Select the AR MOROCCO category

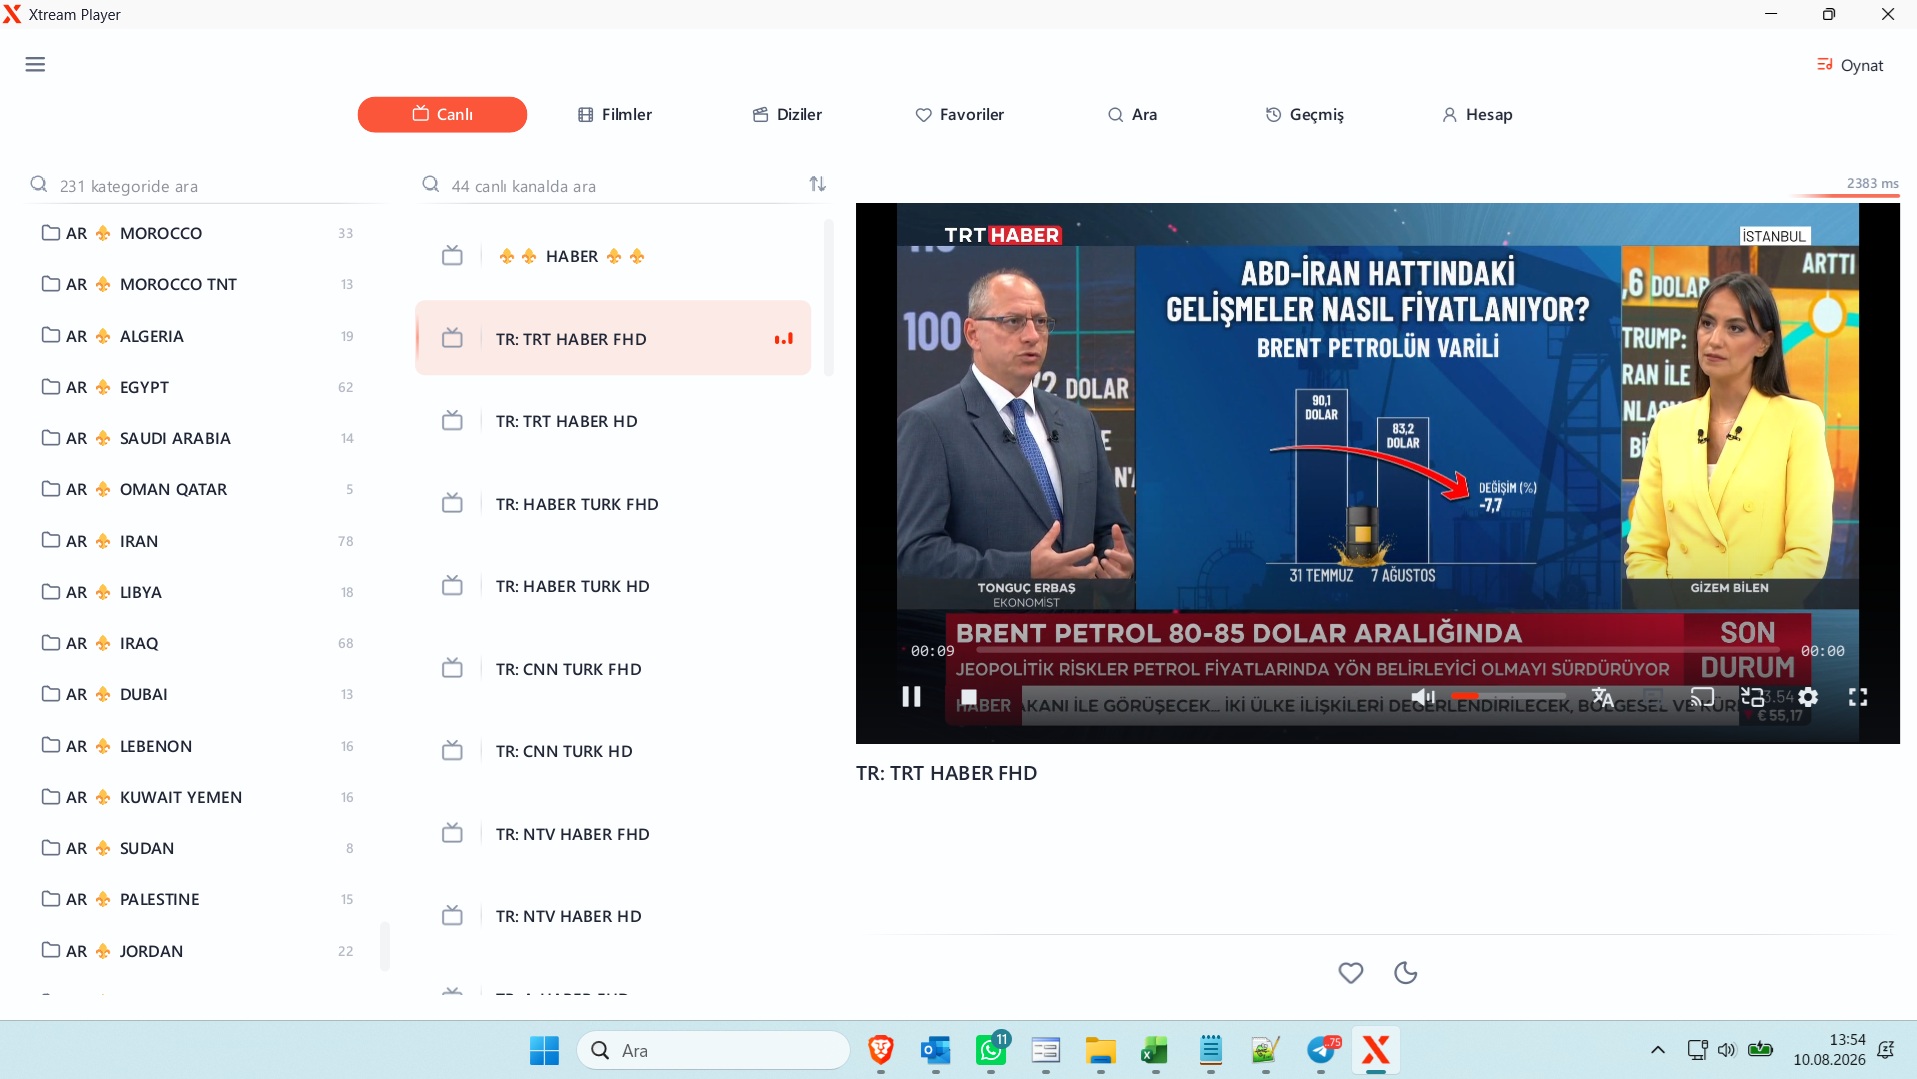pyautogui.click(x=198, y=233)
